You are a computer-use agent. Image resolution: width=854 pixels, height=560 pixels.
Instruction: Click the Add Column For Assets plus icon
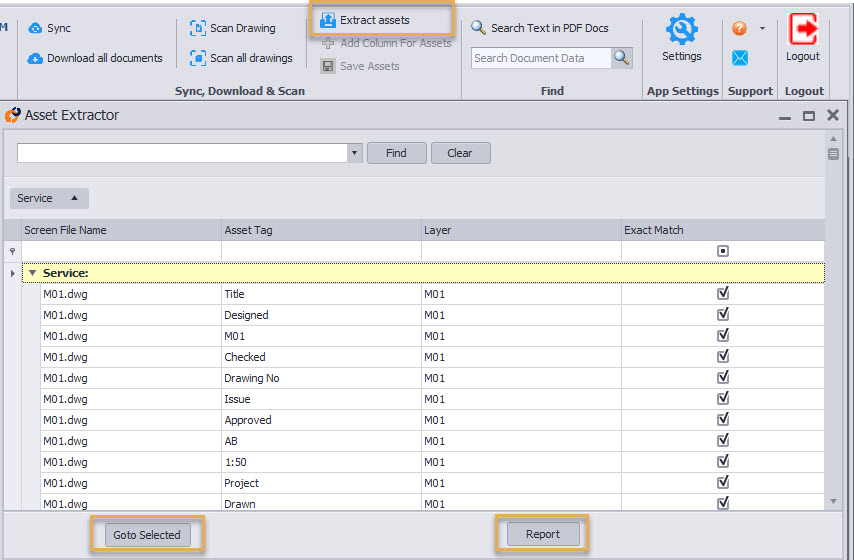click(328, 43)
